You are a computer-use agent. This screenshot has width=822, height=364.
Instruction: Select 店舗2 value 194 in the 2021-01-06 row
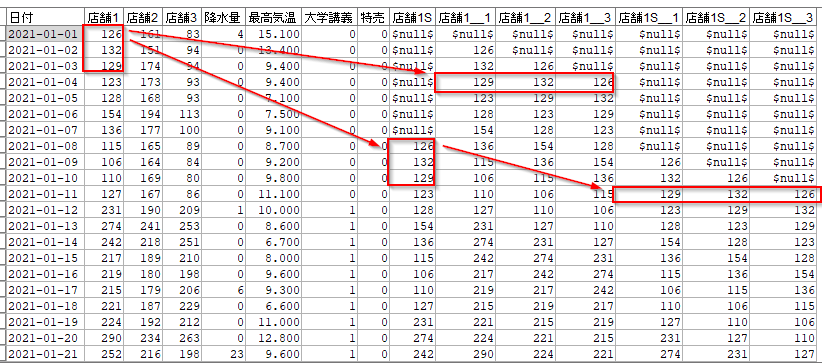click(x=143, y=114)
